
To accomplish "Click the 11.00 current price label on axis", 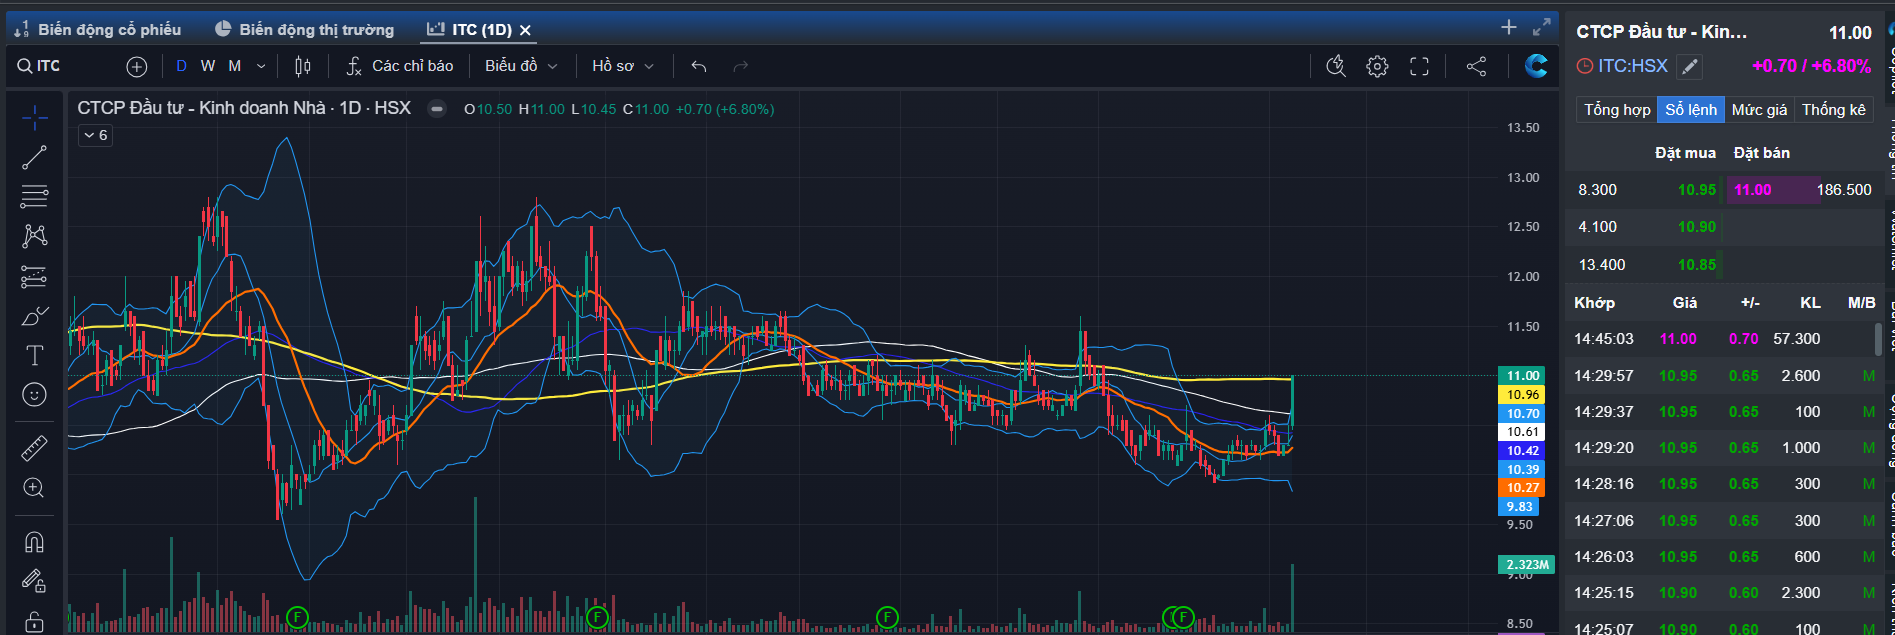I will point(1522,376).
